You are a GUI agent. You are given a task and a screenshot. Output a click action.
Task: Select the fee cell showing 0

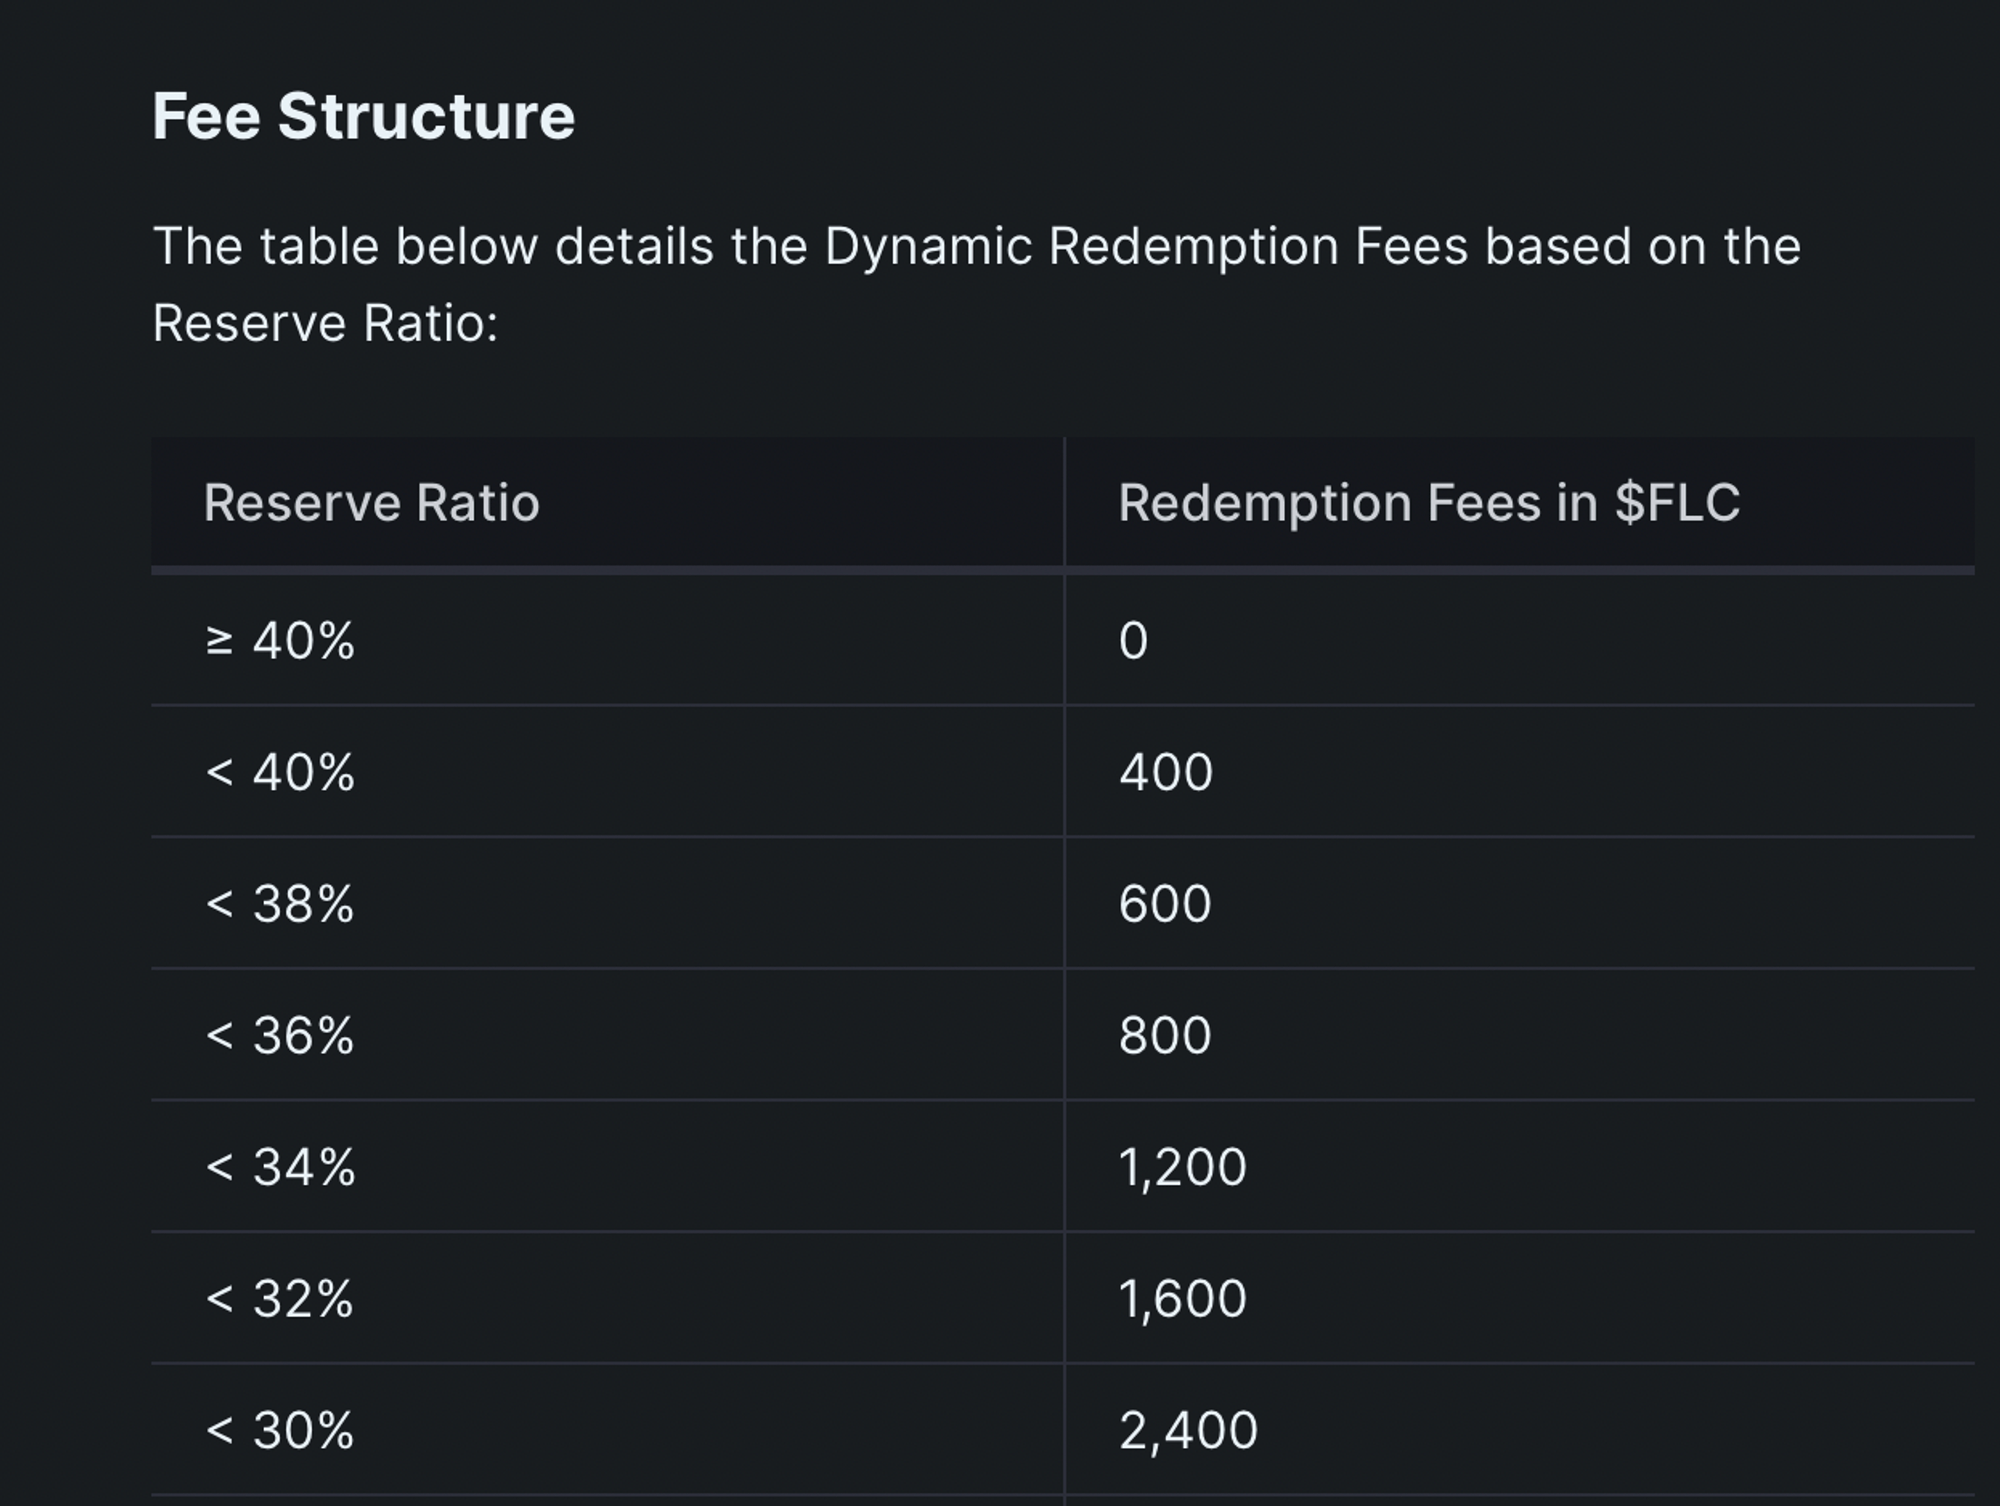1133,640
